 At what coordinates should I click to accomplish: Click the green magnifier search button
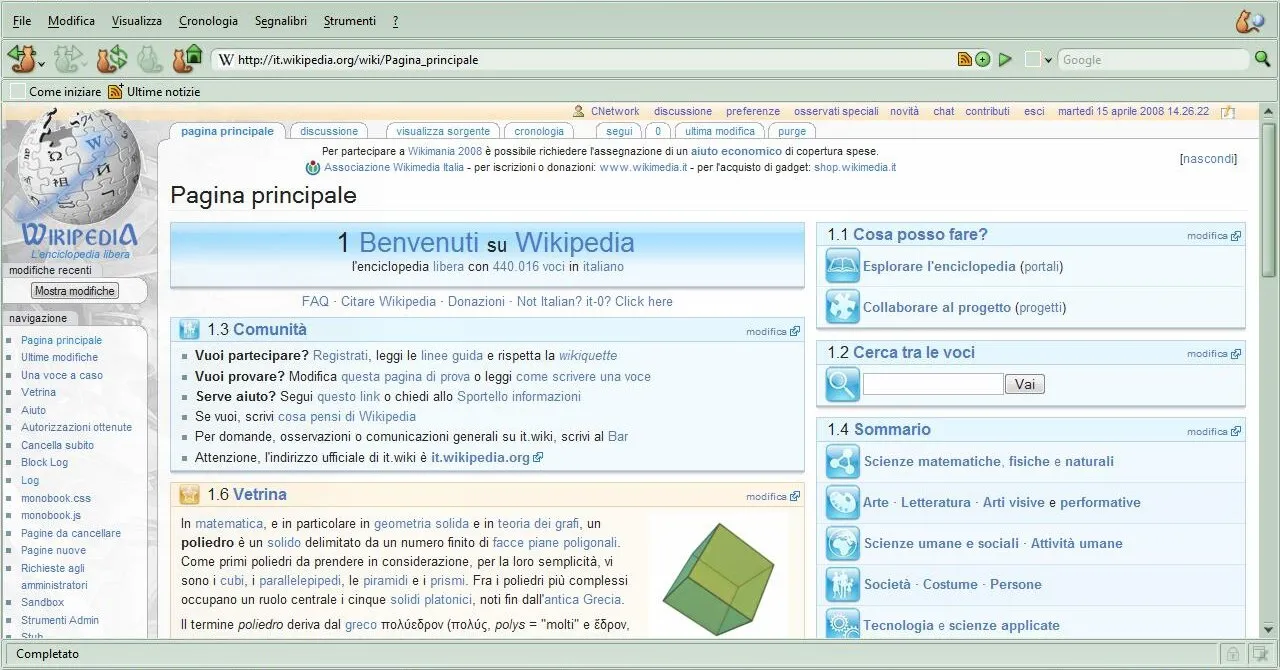tap(1263, 59)
